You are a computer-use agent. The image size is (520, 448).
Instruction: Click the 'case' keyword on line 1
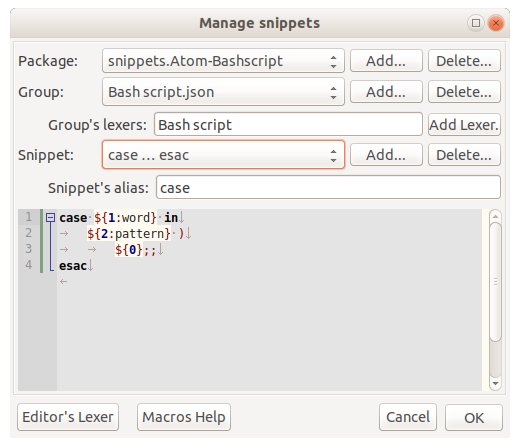click(73, 218)
